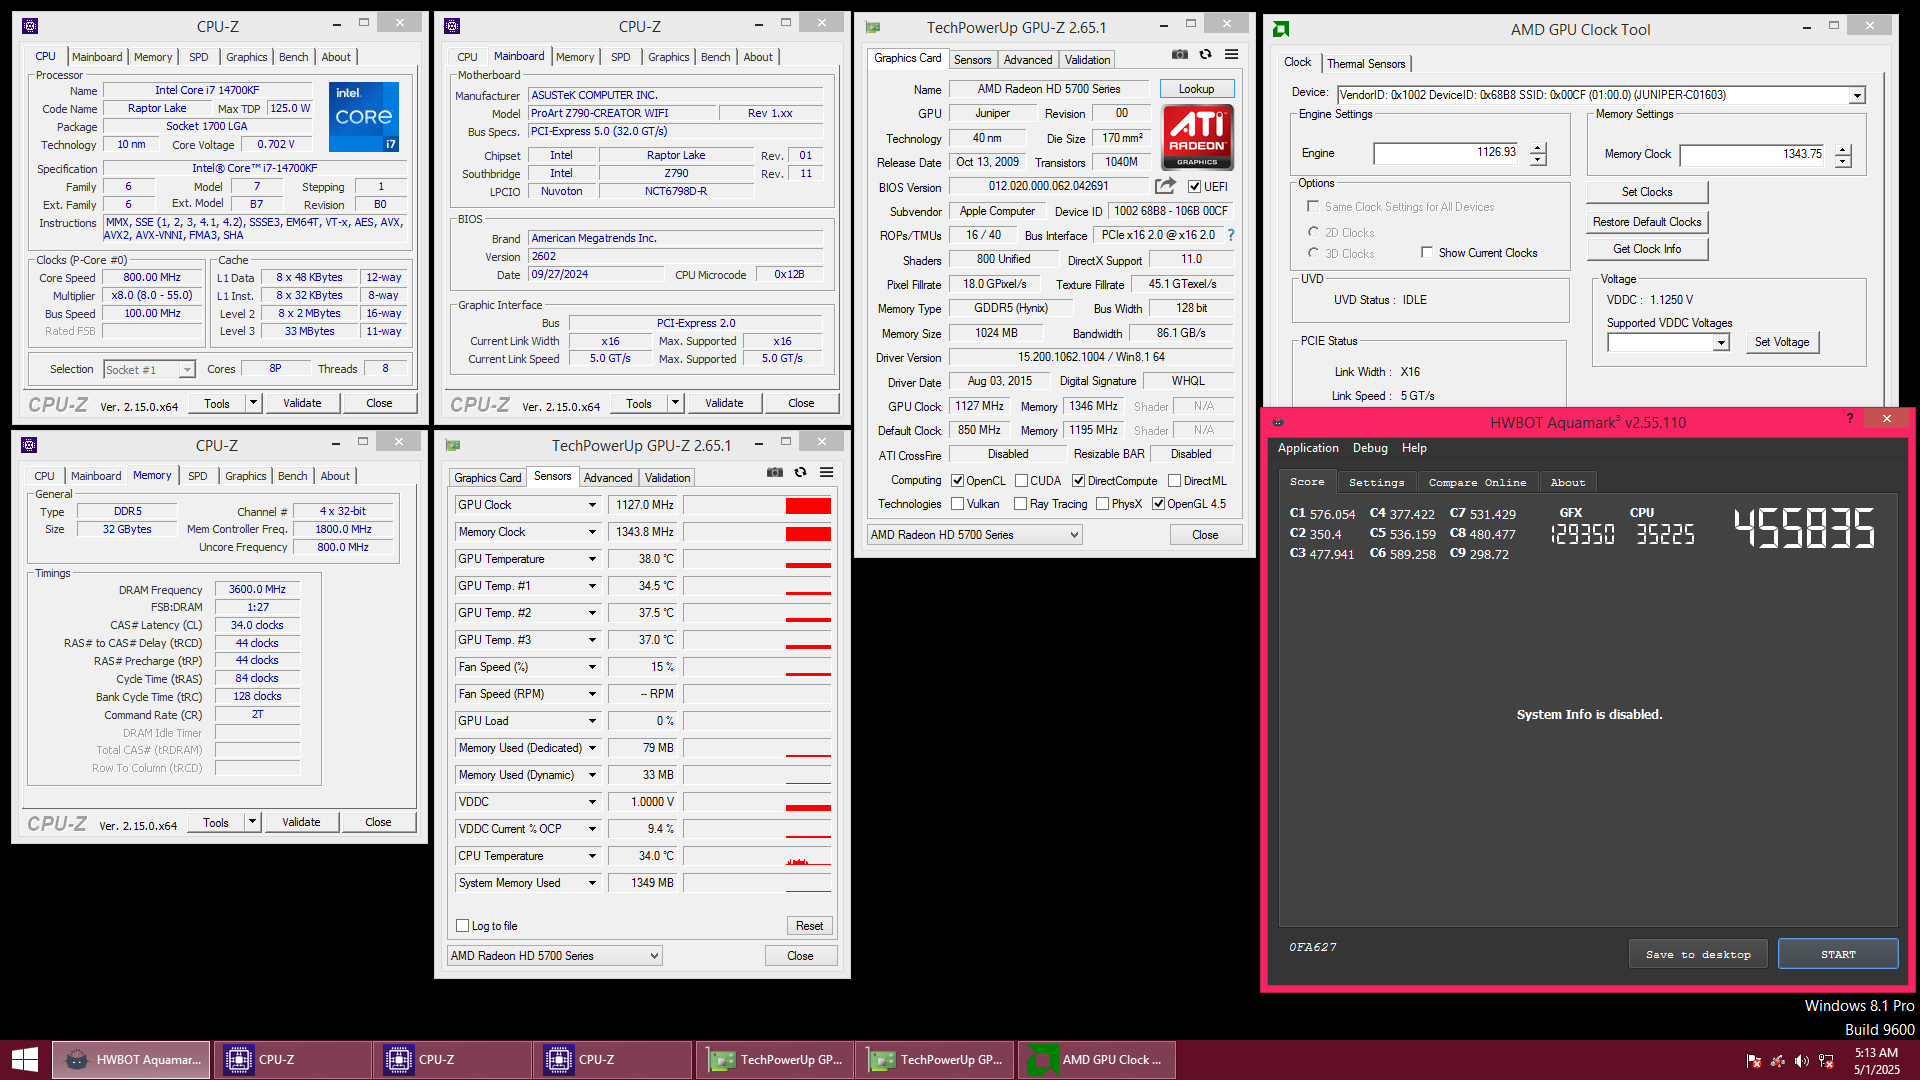Click HWBOT Aquamark taskbar button
The height and width of the screenshot is (1080, 1920).
pos(131,1059)
